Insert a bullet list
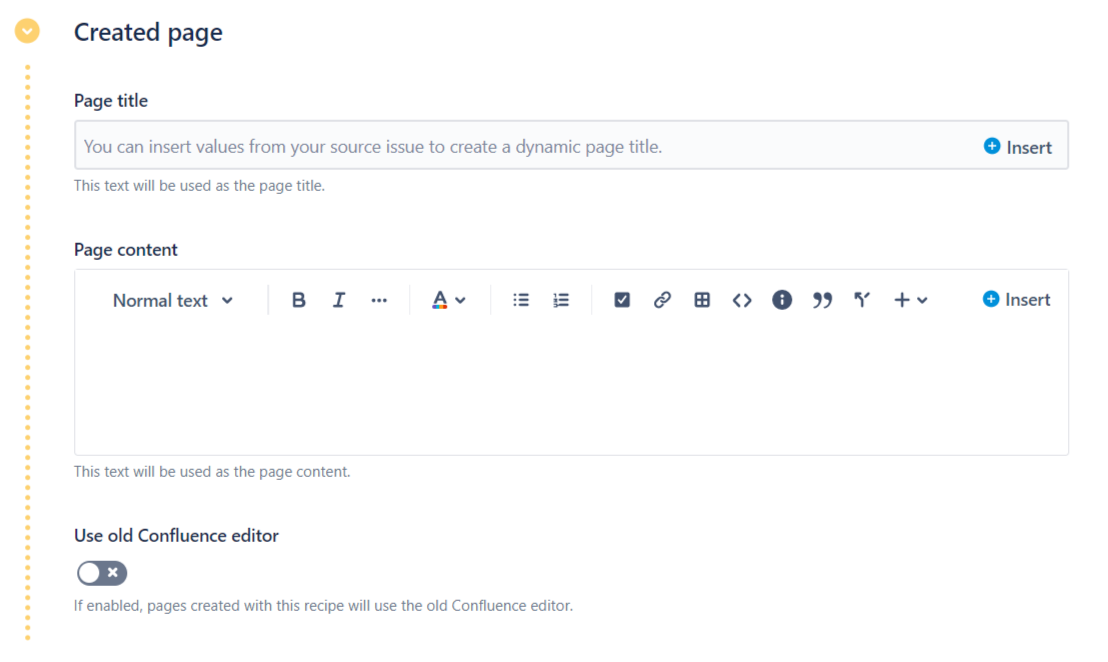The image size is (1108, 662). pyautogui.click(x=521, y=300)
